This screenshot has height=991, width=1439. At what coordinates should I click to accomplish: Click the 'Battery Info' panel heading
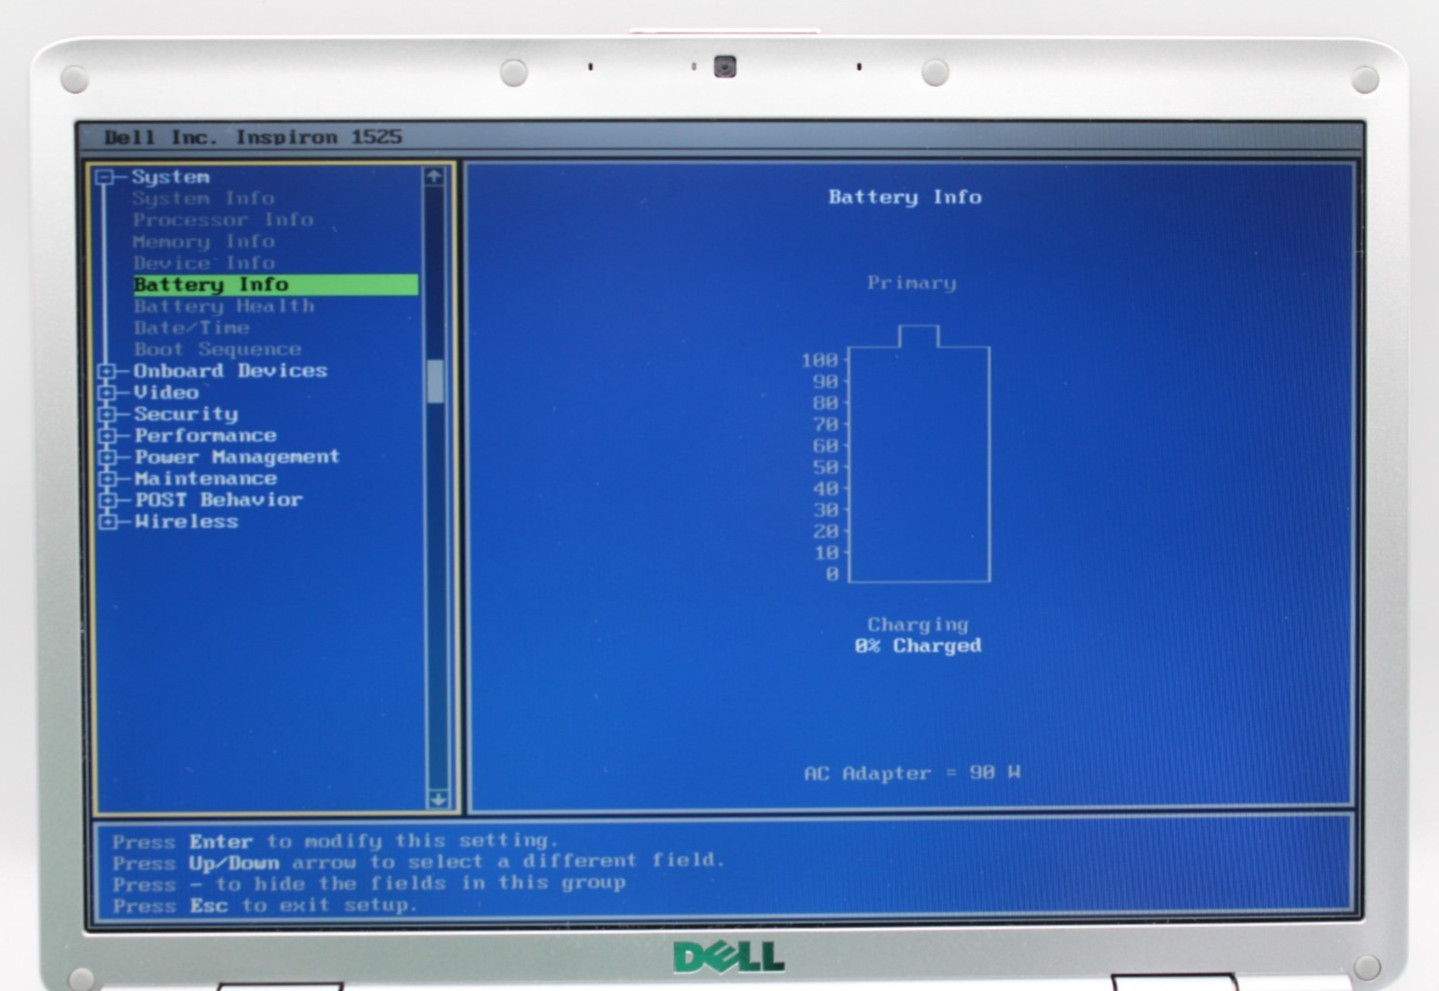(x=905, y=197)
